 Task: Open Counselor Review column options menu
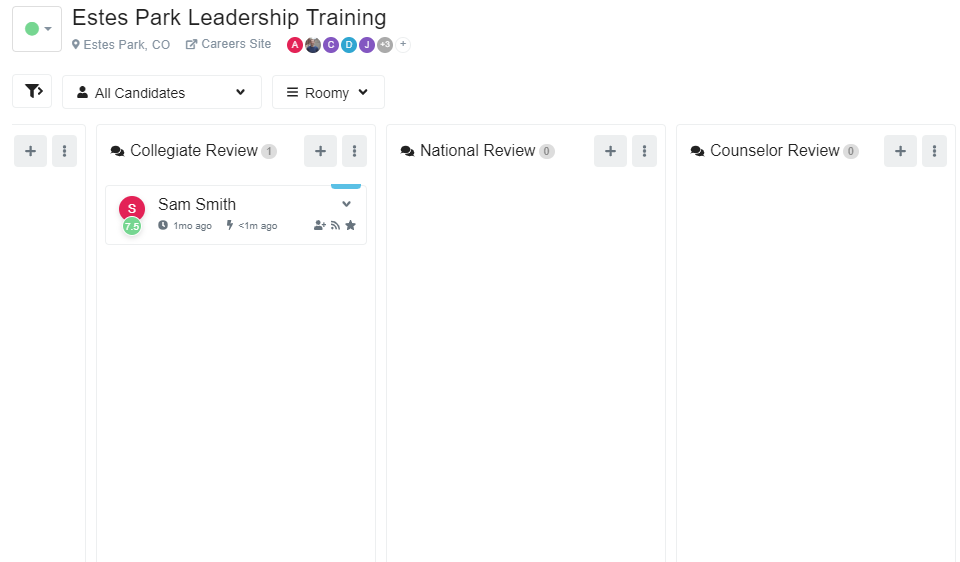(934, 151)
